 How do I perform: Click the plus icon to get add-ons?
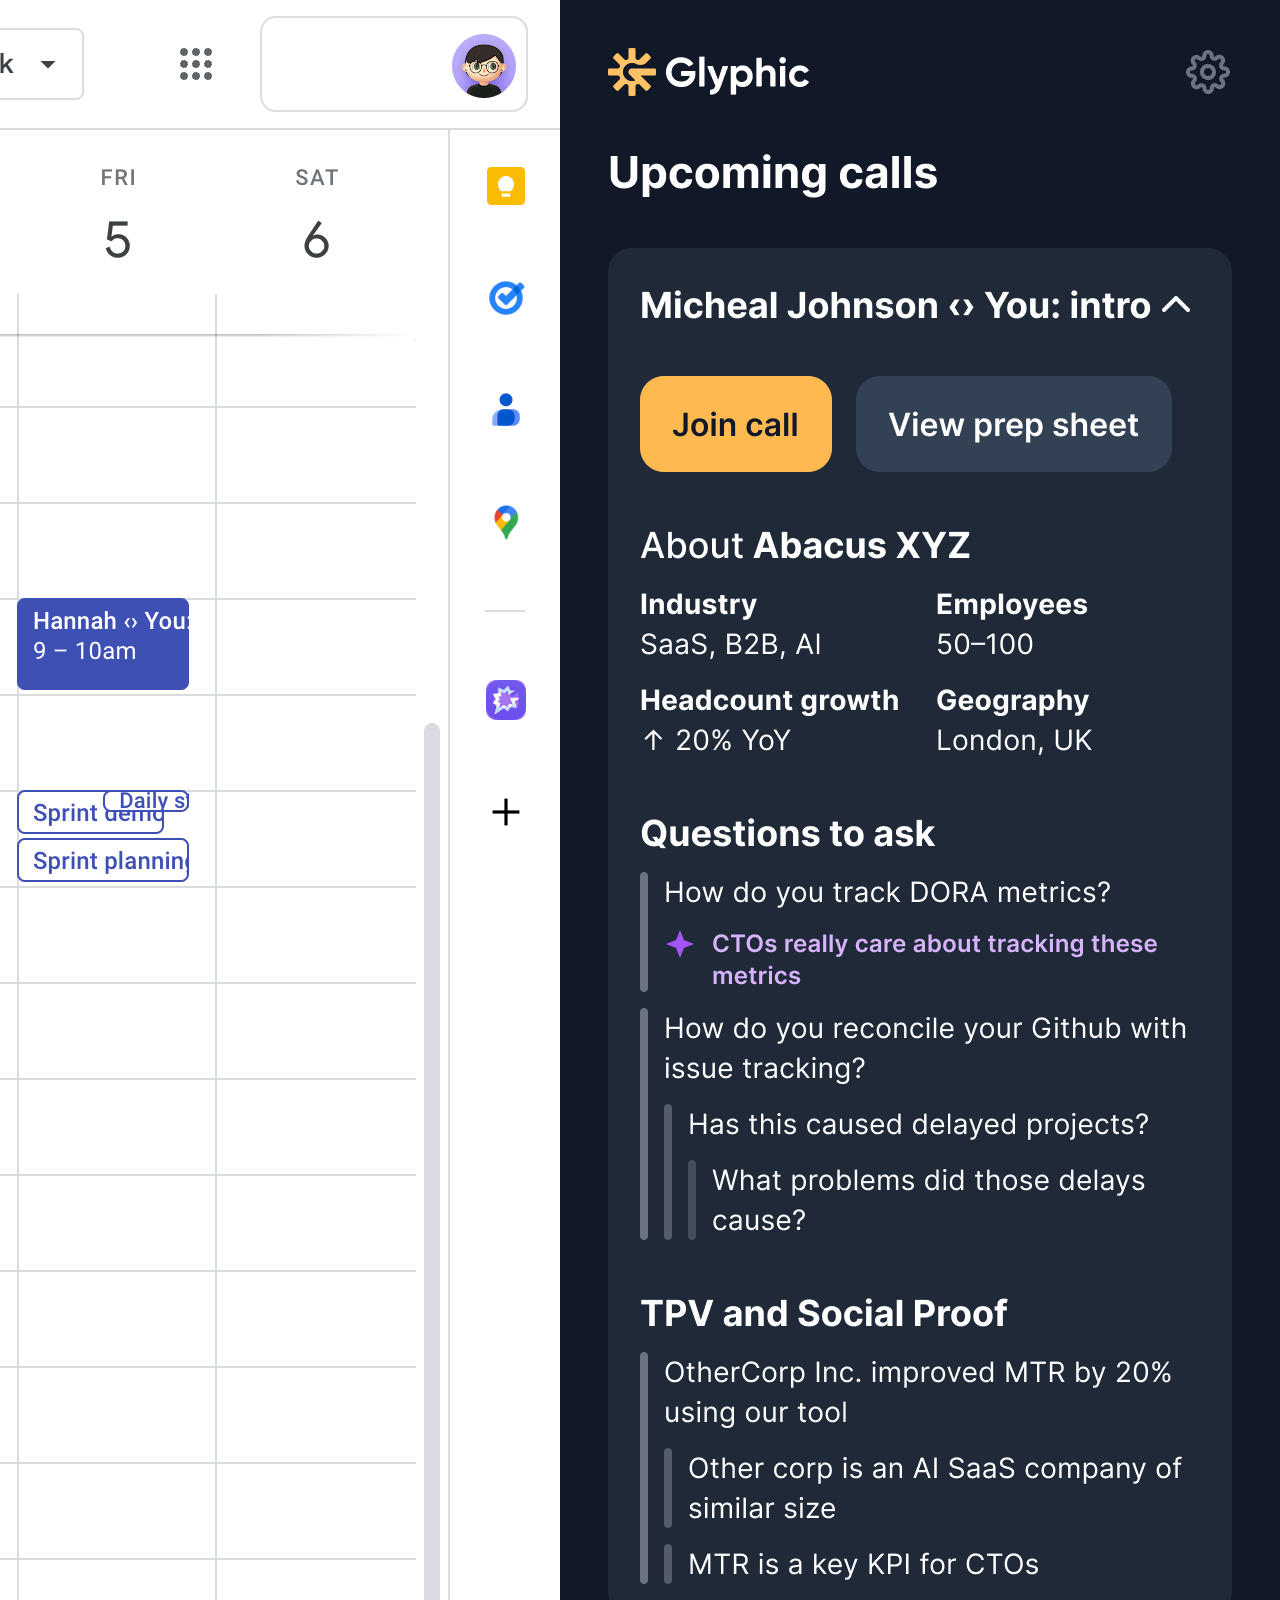(x=506, y=812)
